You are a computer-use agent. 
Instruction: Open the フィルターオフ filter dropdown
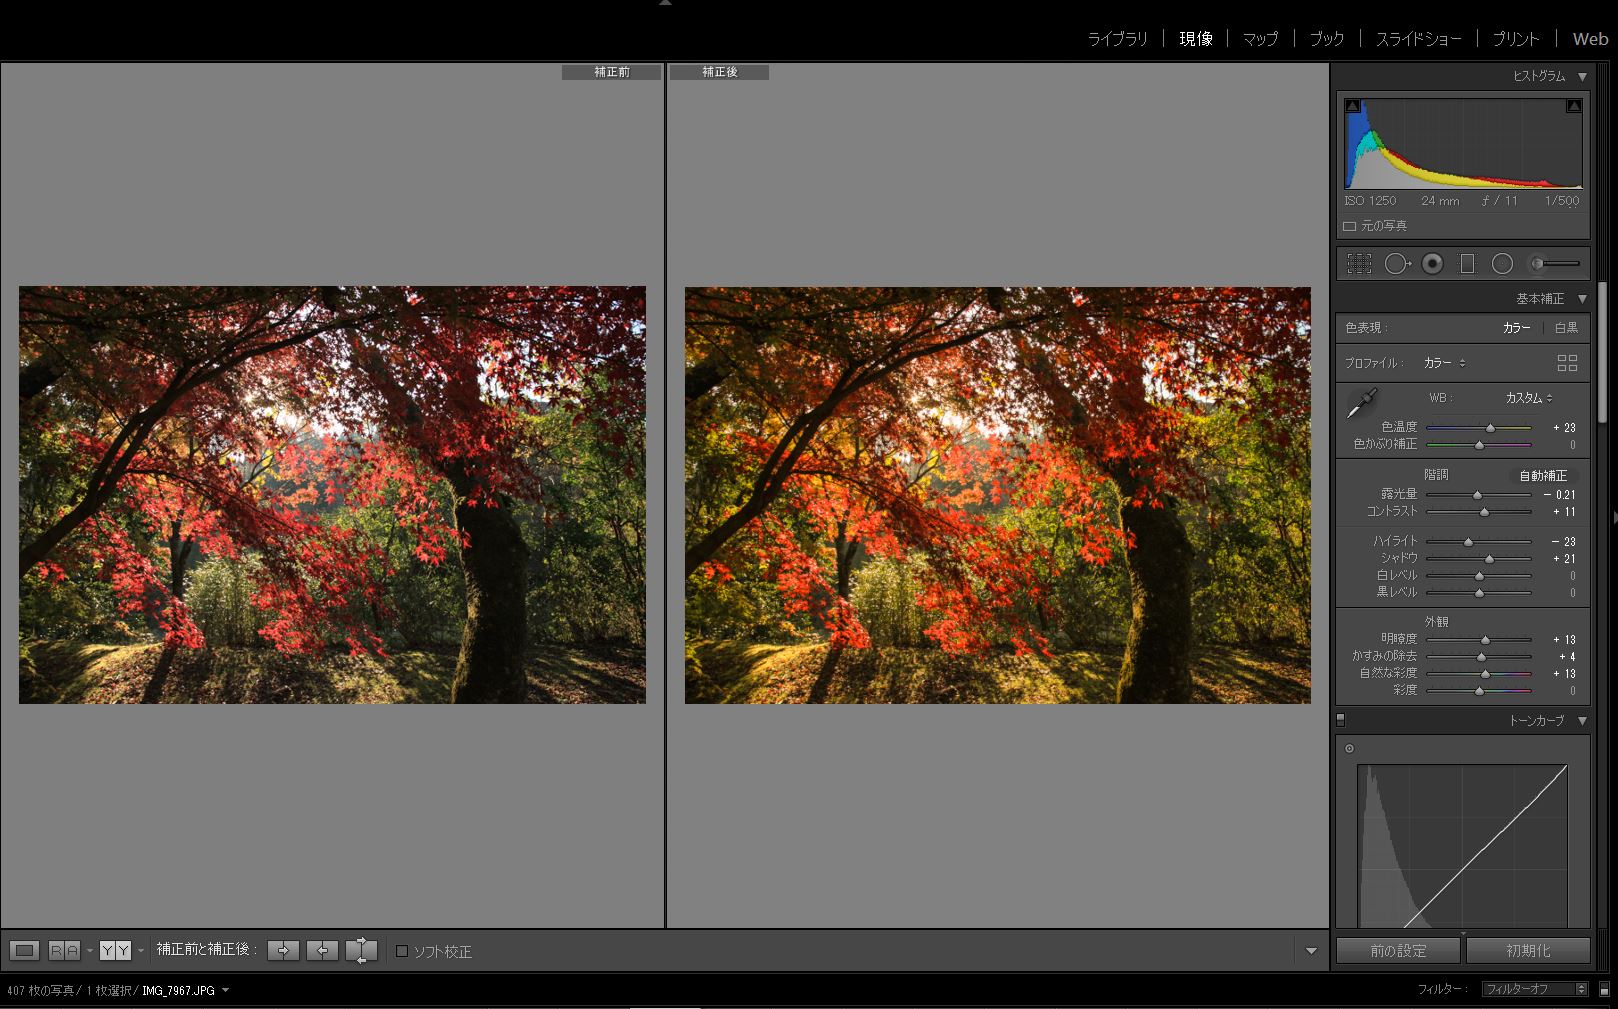pos(1535,989)
